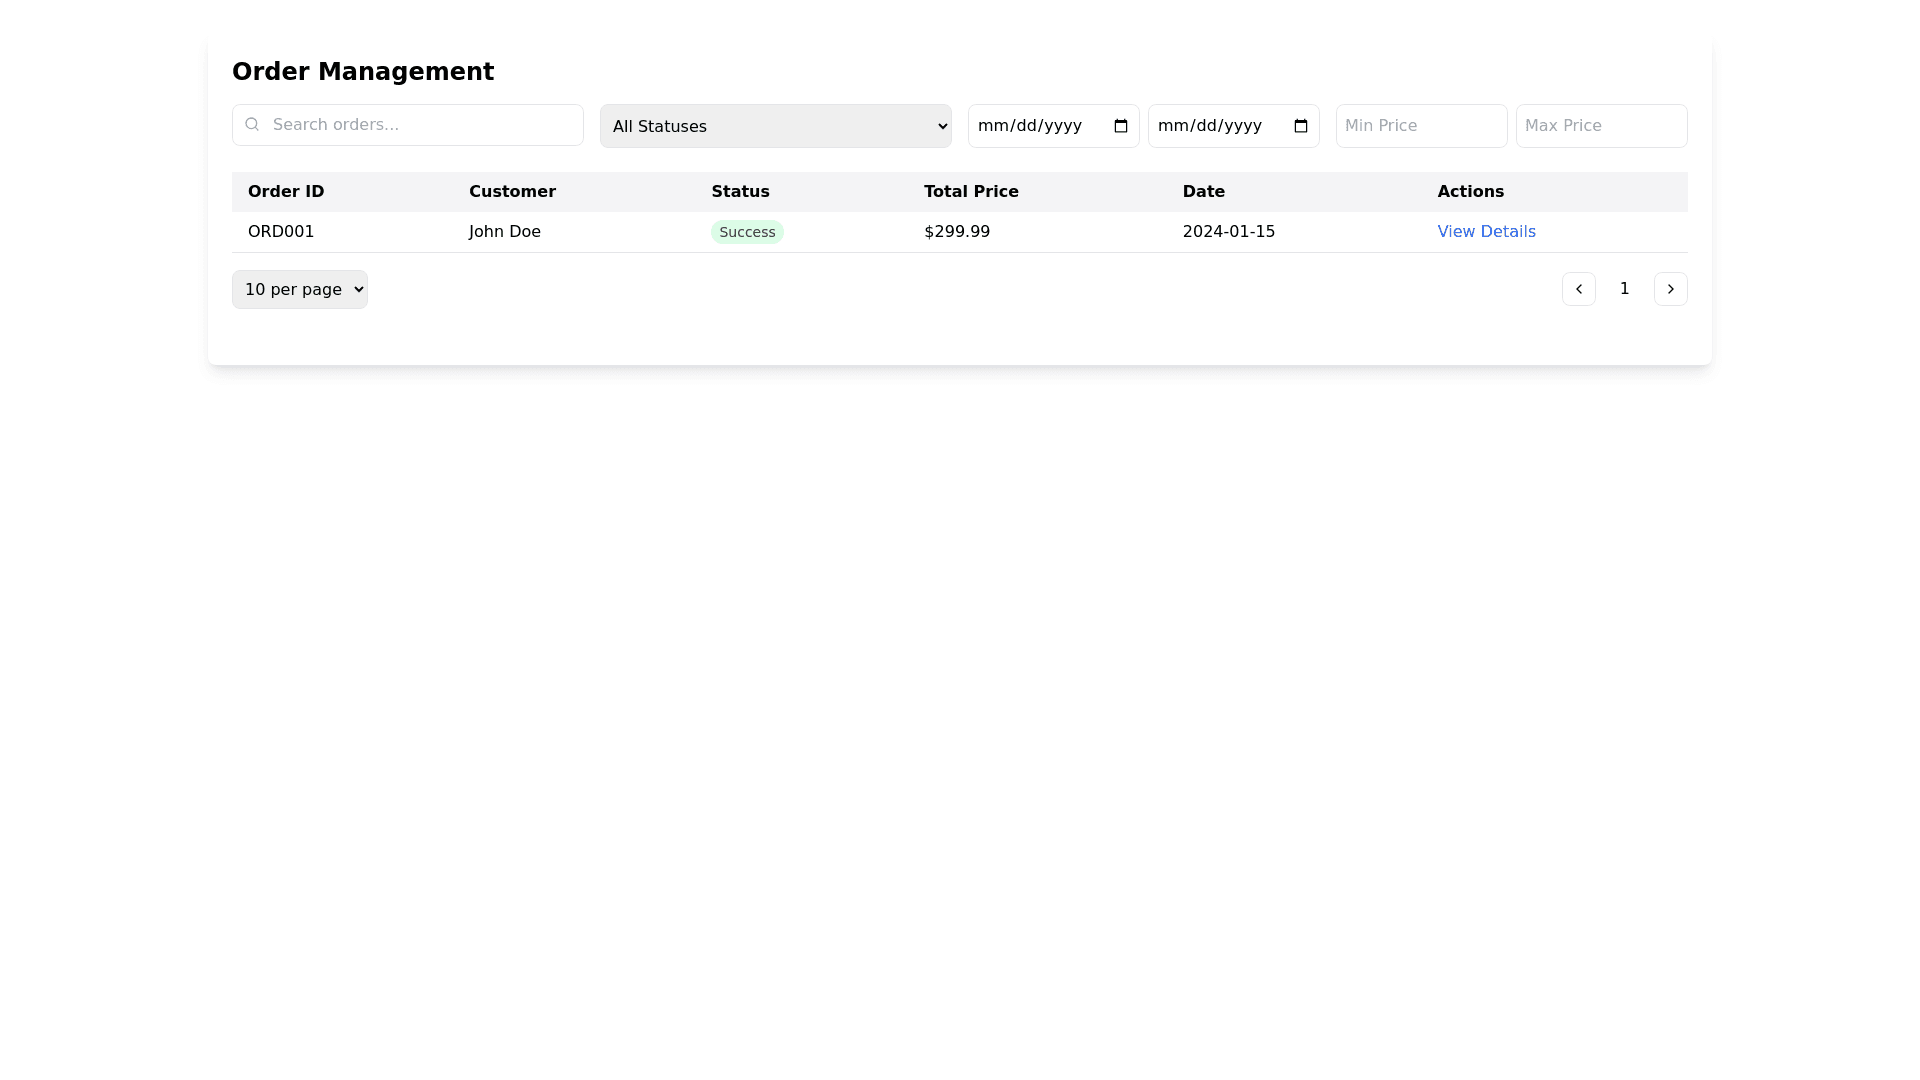Click the Customer column header
Screen dimensions: 1920x1080
point(512,191)
